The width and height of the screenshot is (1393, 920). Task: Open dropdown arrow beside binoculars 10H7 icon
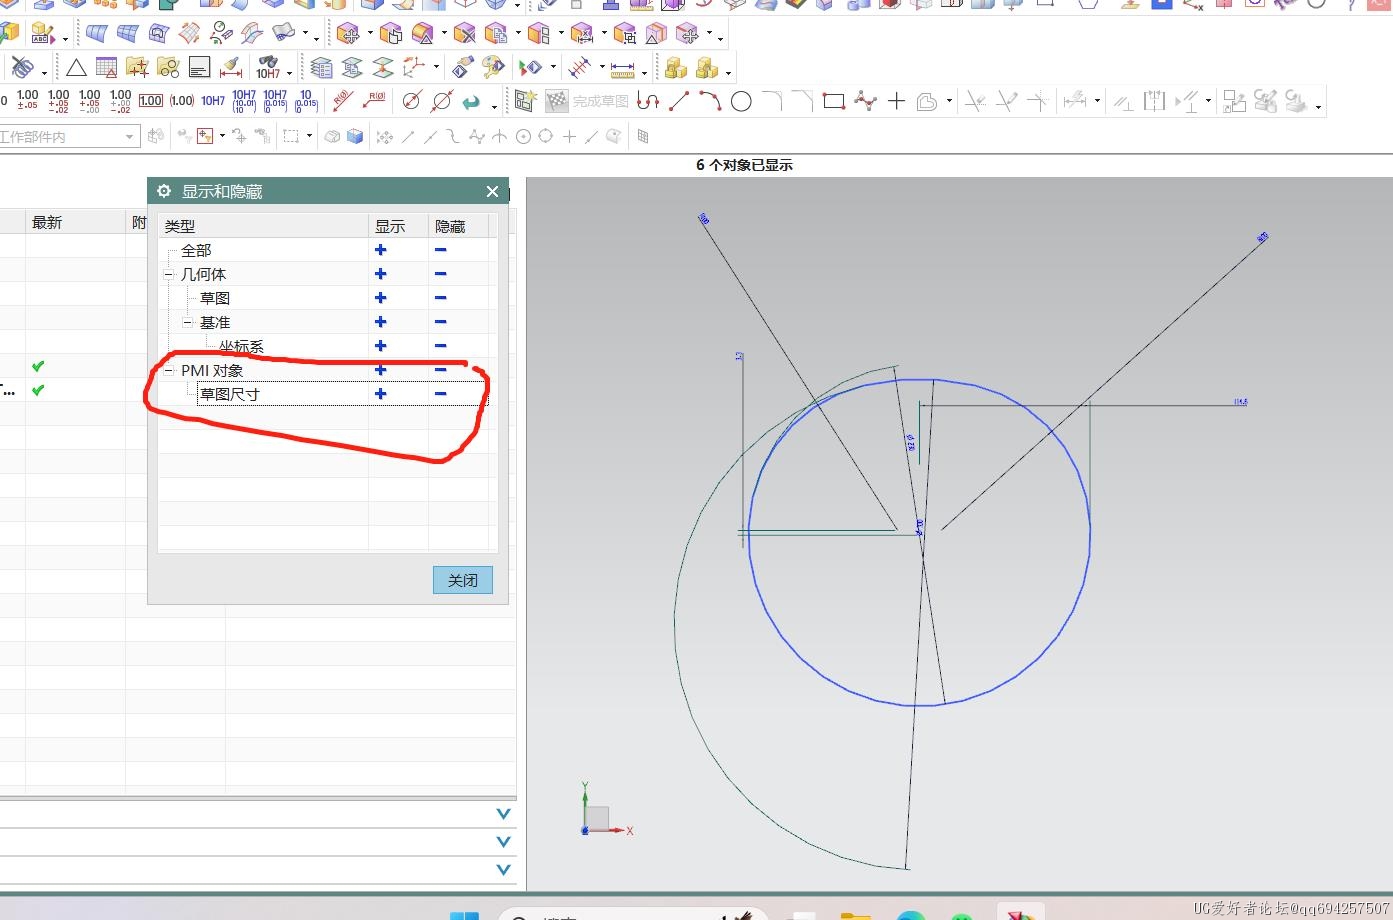click(x=289, y=72)
